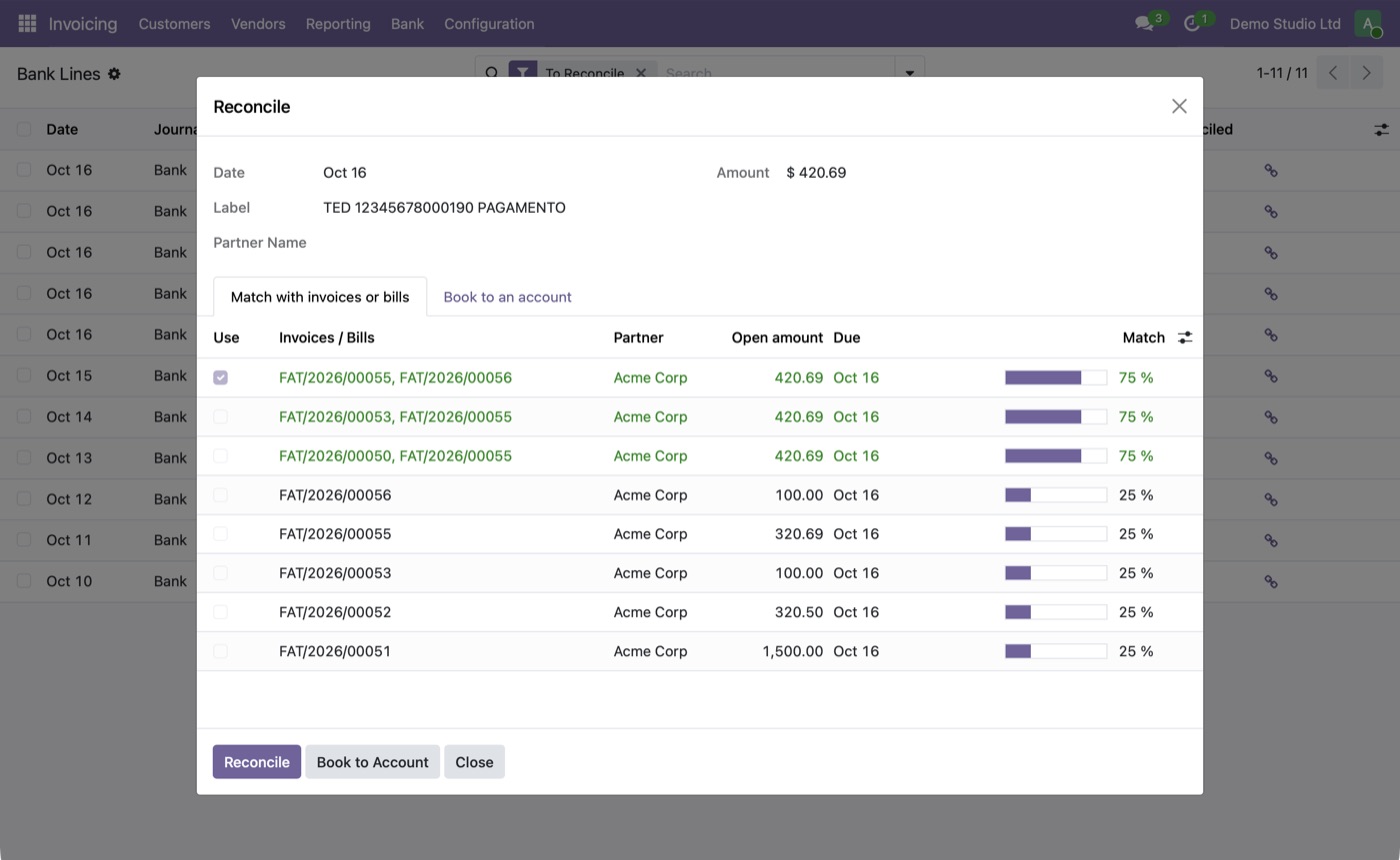
Task: Open the Customers menu
Action: pyautogui.click(x=174, y=23)
